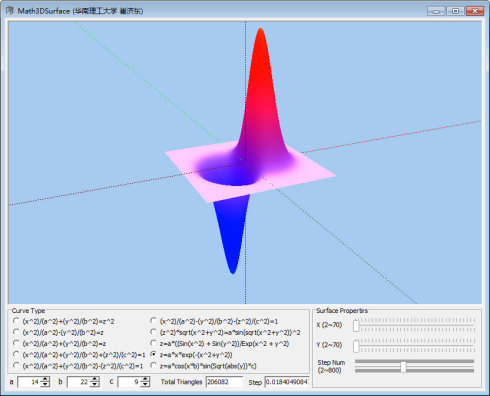Screen dimensions: 490x396
Task: Click the X (2~70) slider thumb
Action: pos(356,325)
